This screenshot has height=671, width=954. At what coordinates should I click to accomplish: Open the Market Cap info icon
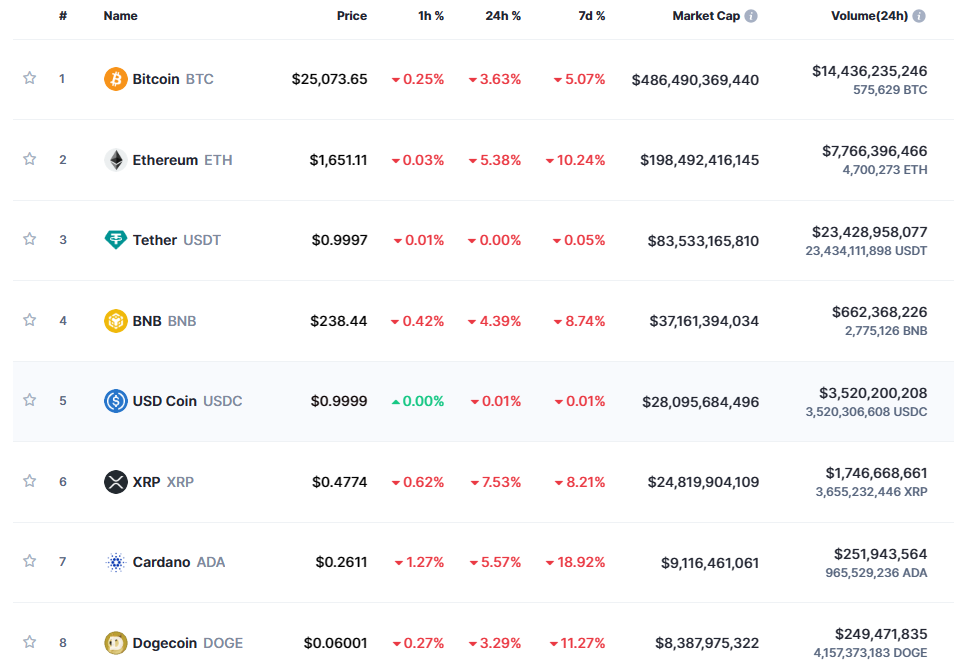[751, 16]
